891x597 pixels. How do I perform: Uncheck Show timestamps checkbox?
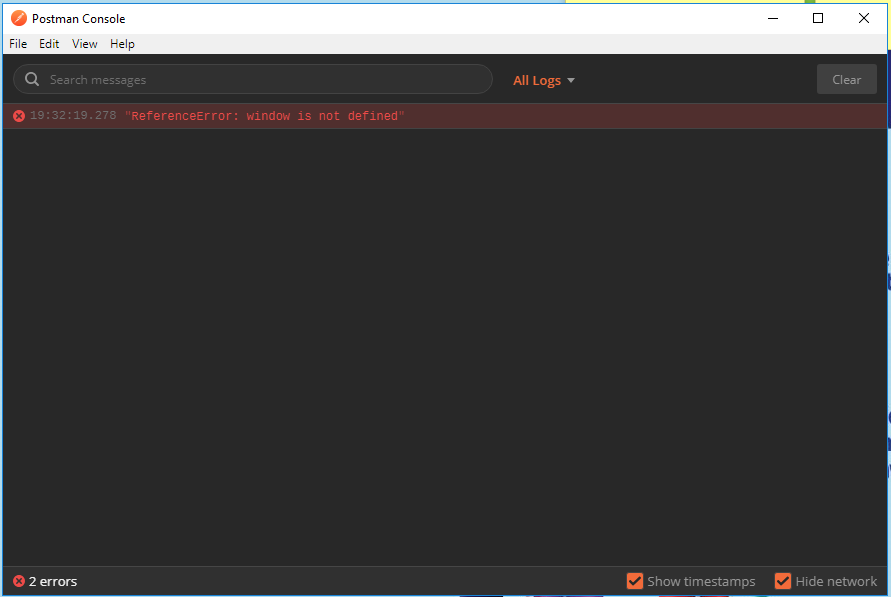(635, 581)
